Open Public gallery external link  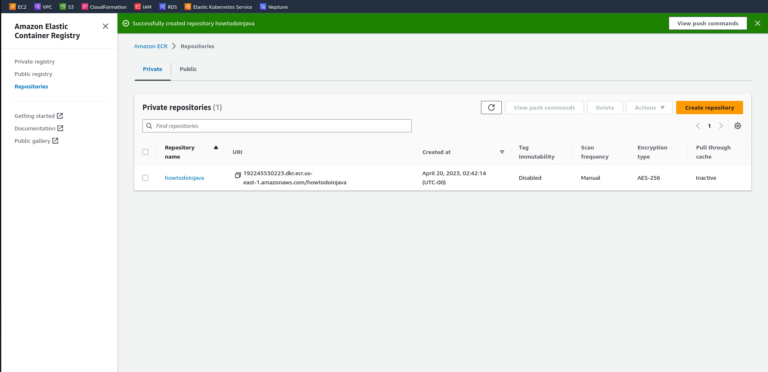point(36,141)
